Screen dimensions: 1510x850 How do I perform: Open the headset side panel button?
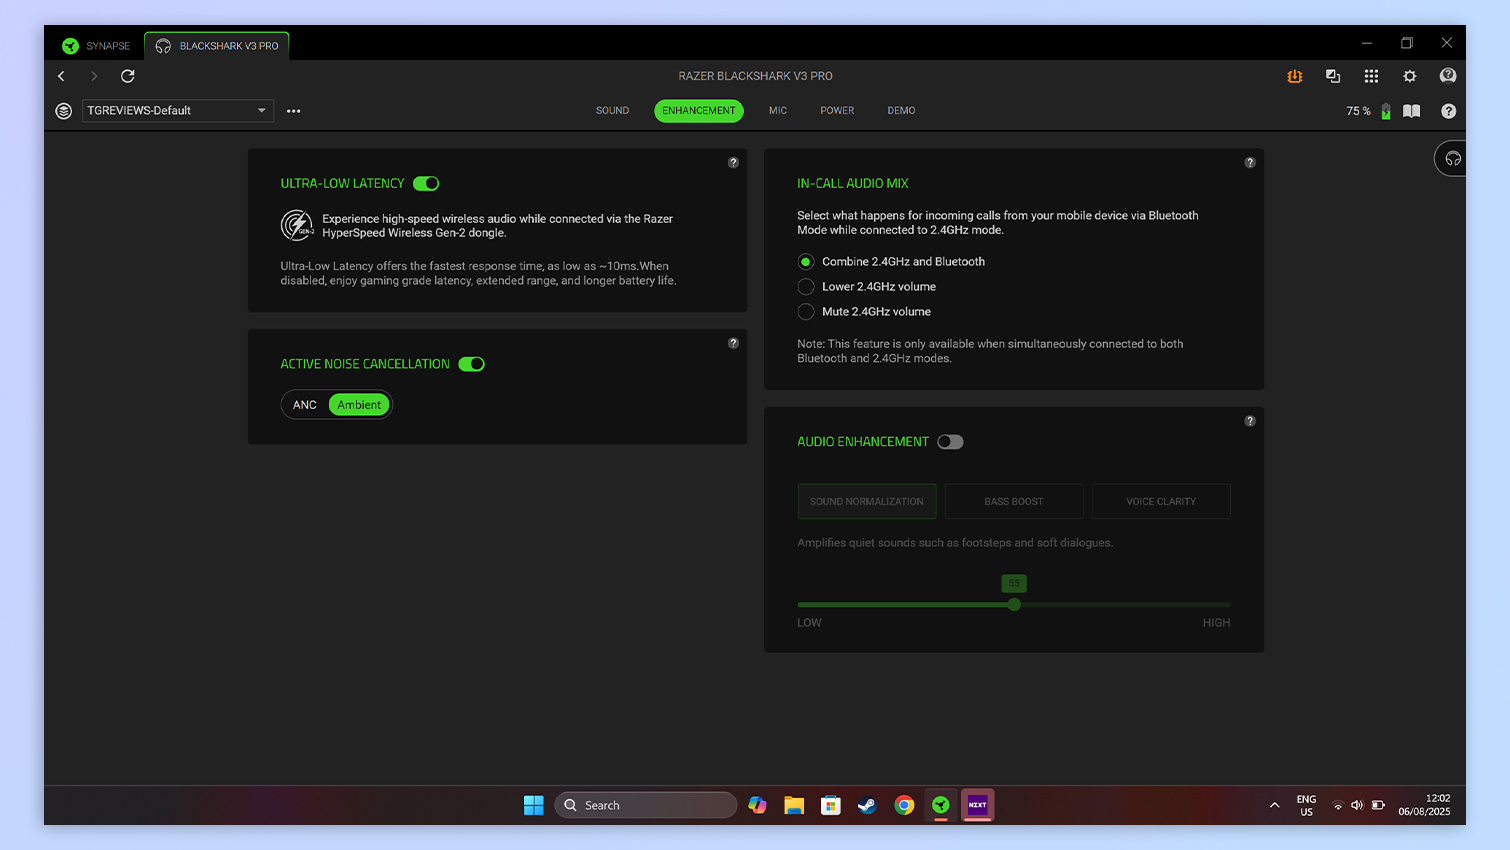point(1452,158)
